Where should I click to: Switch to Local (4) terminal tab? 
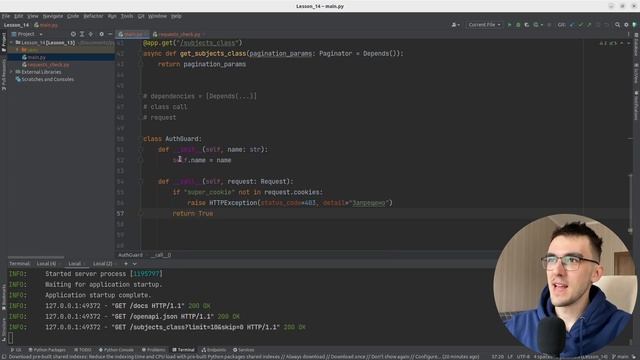(x=46, y=264)
